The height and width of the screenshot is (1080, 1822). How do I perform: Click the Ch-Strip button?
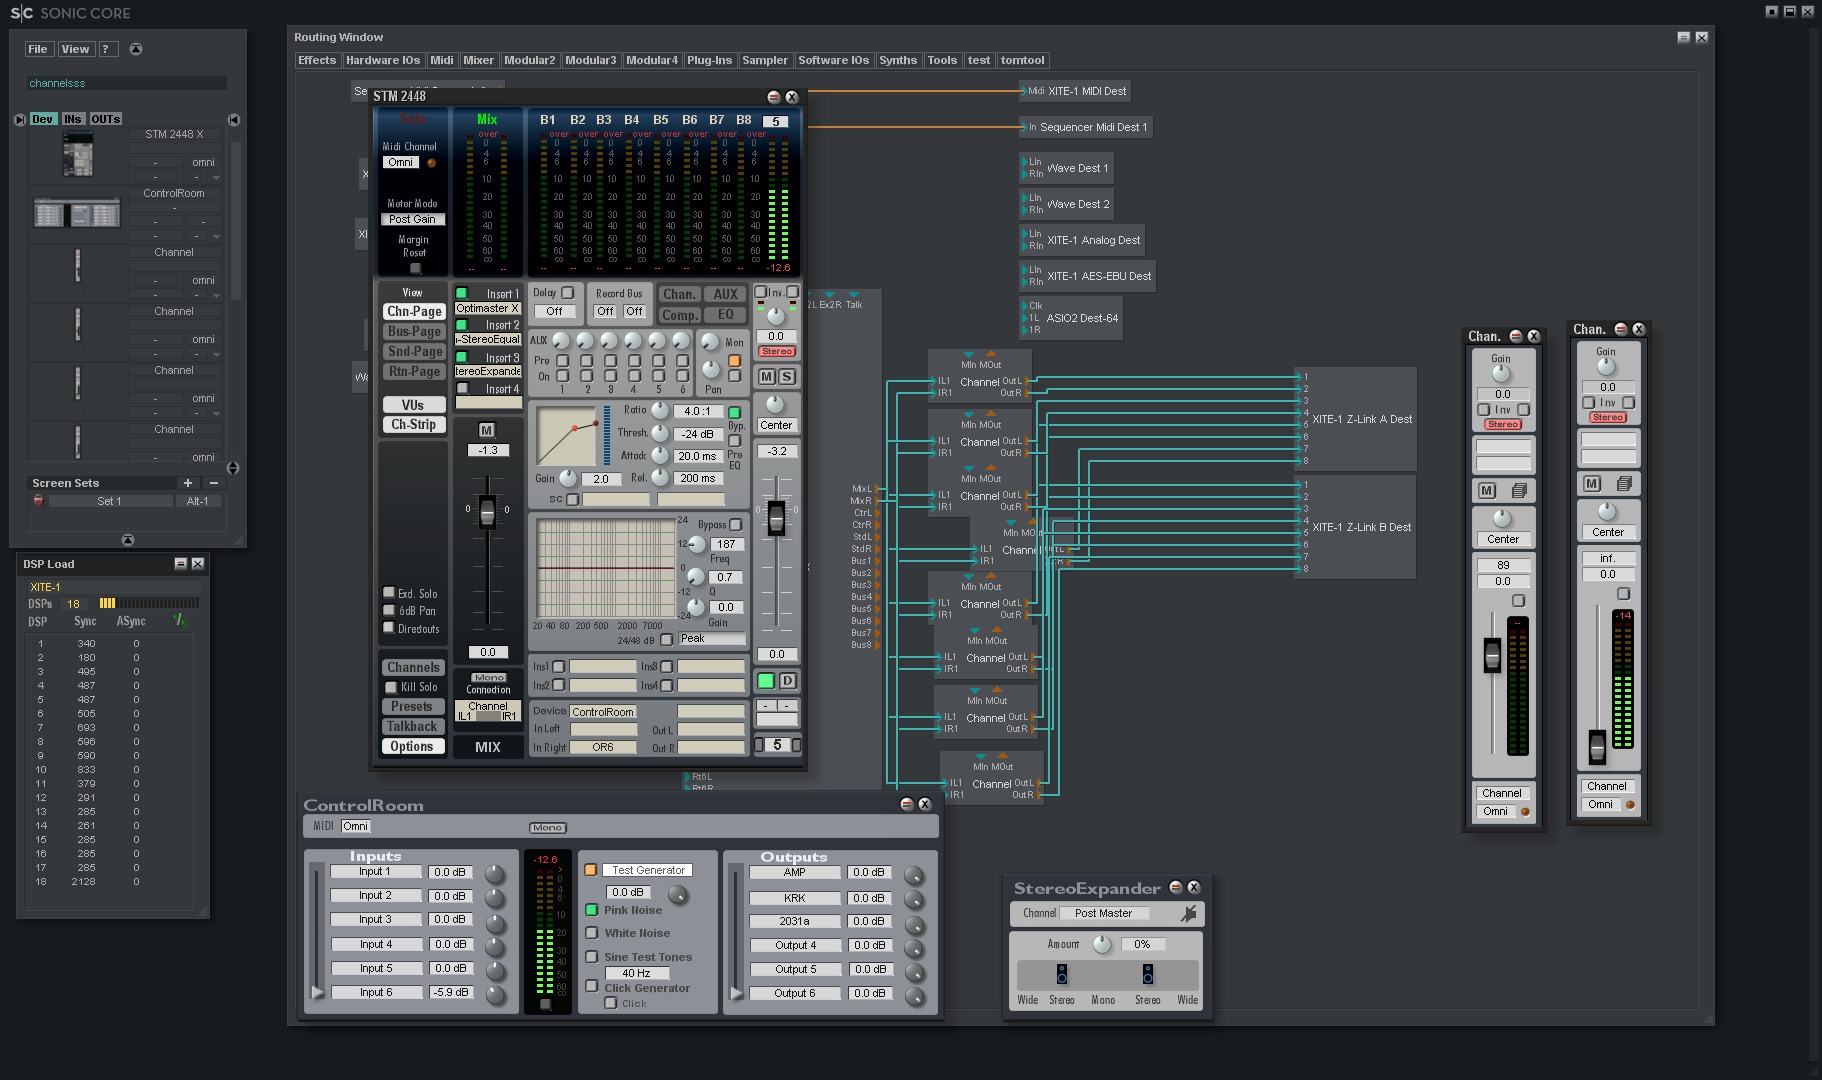[x=413, y=424]
